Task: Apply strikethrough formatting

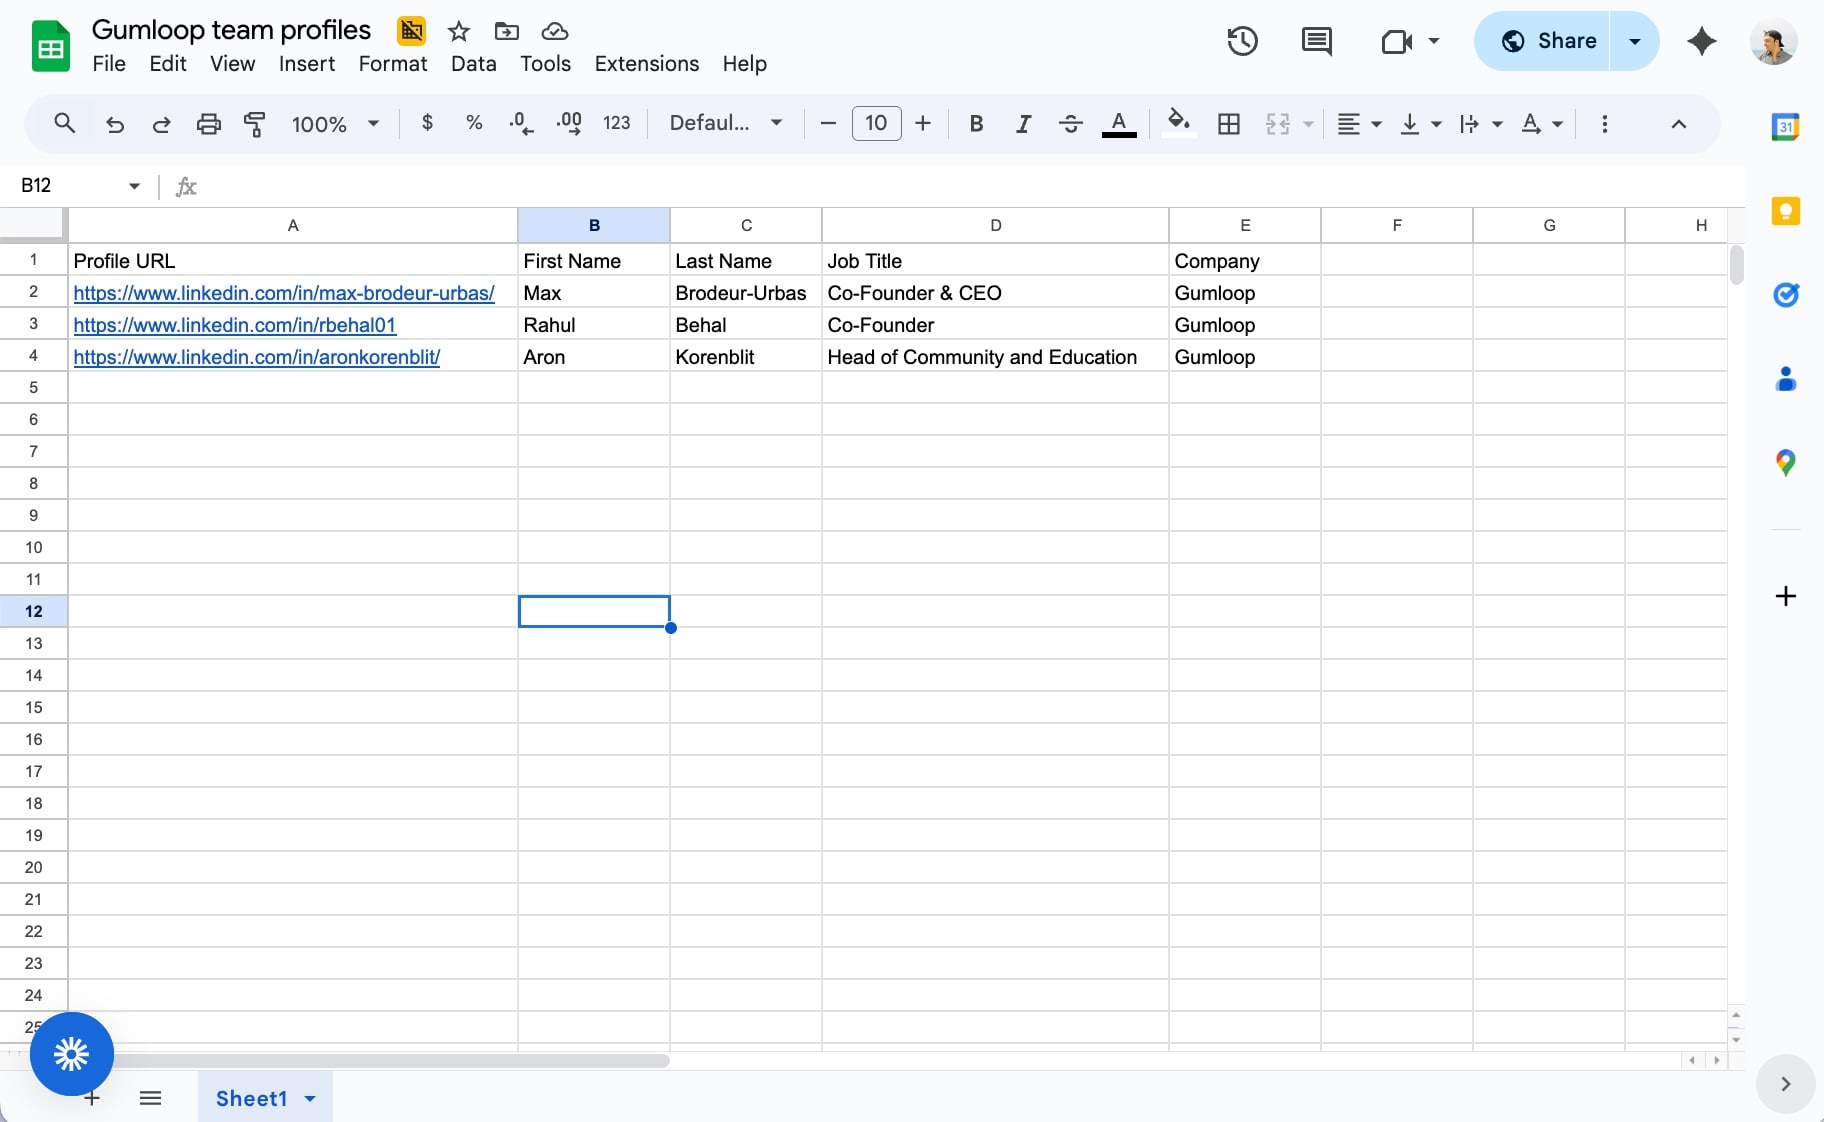Action: (1070, 124)
